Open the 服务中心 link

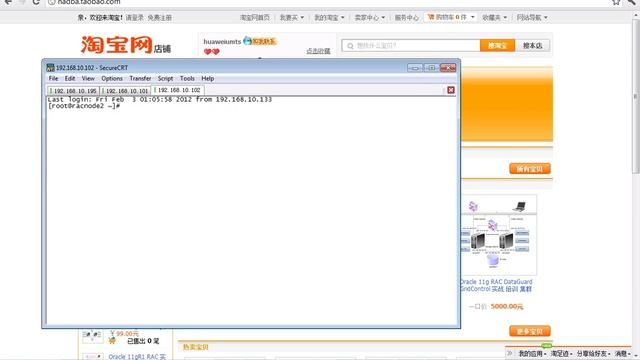click(407, 18)
